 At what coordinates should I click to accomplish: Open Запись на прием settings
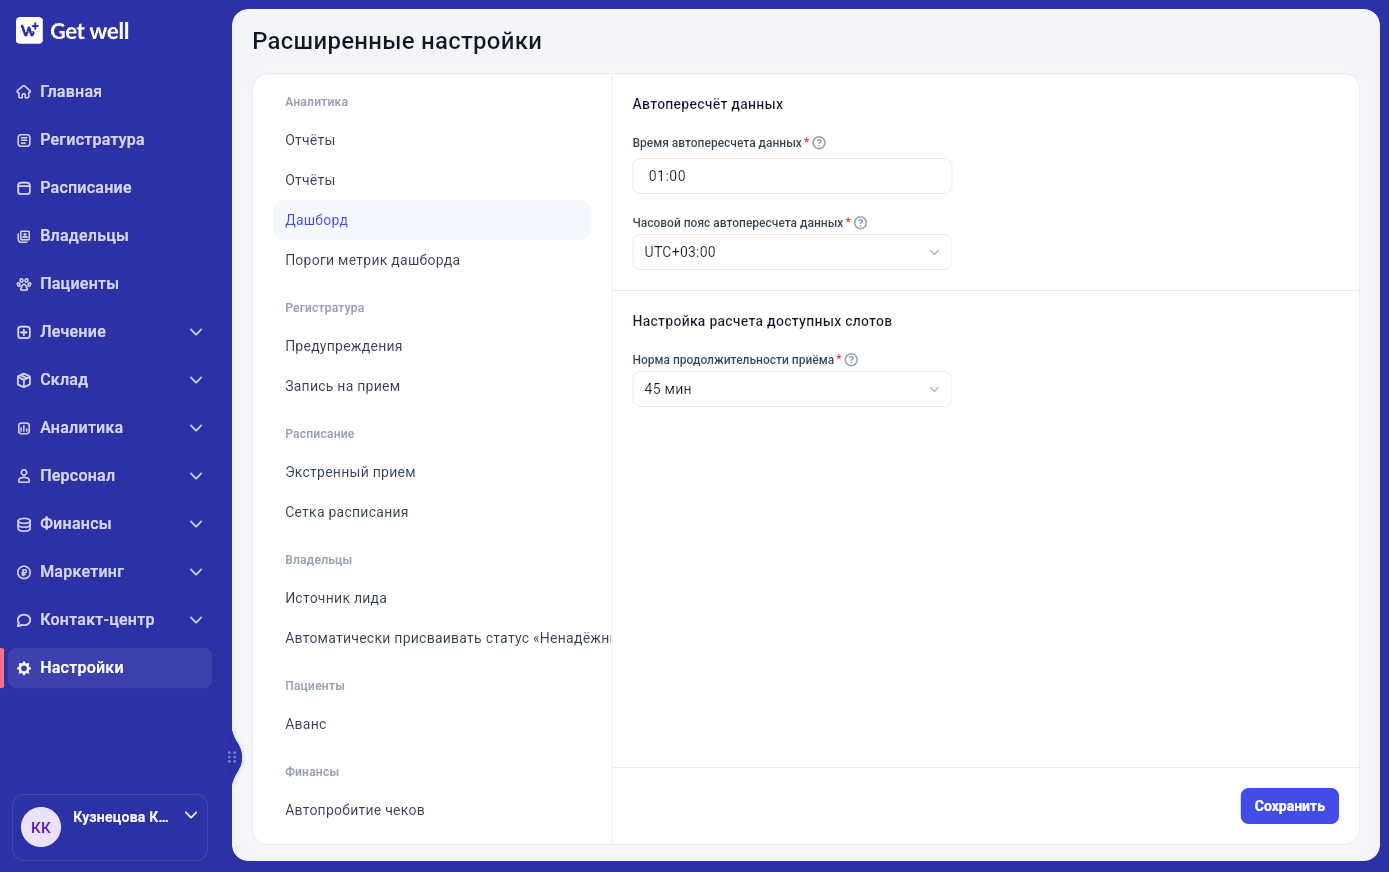pyautogui.click(x=432, y=386)
